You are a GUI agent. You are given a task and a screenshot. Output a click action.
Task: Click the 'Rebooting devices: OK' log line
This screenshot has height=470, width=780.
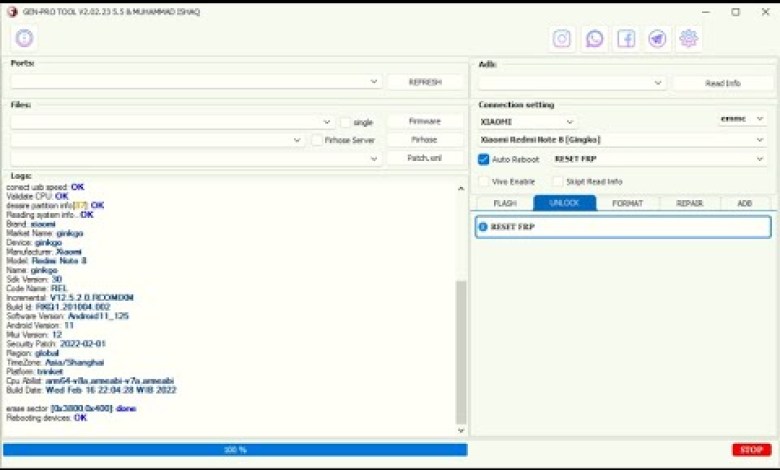47,418
